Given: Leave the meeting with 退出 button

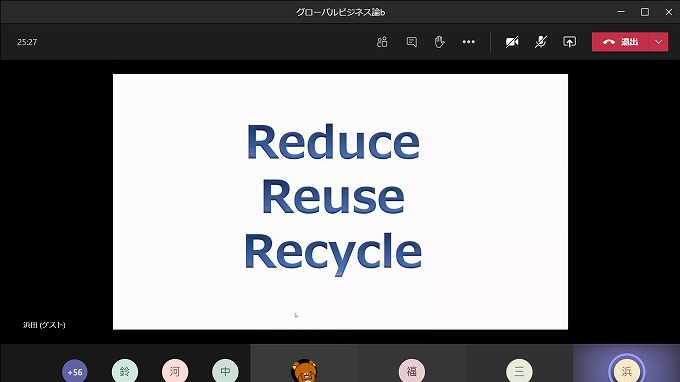Looking at the screenshot, I should [620, 42].
